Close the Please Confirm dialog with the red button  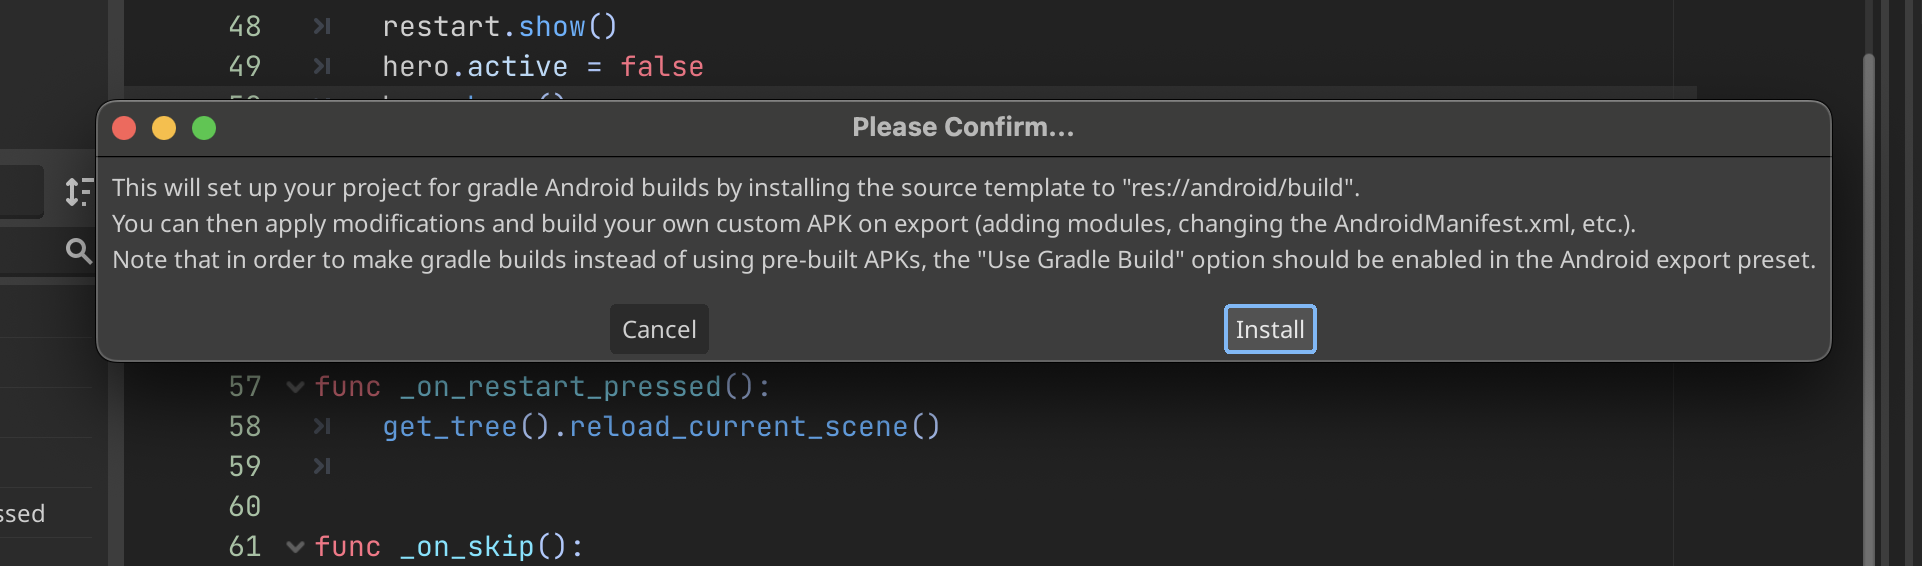pos(124,128)
